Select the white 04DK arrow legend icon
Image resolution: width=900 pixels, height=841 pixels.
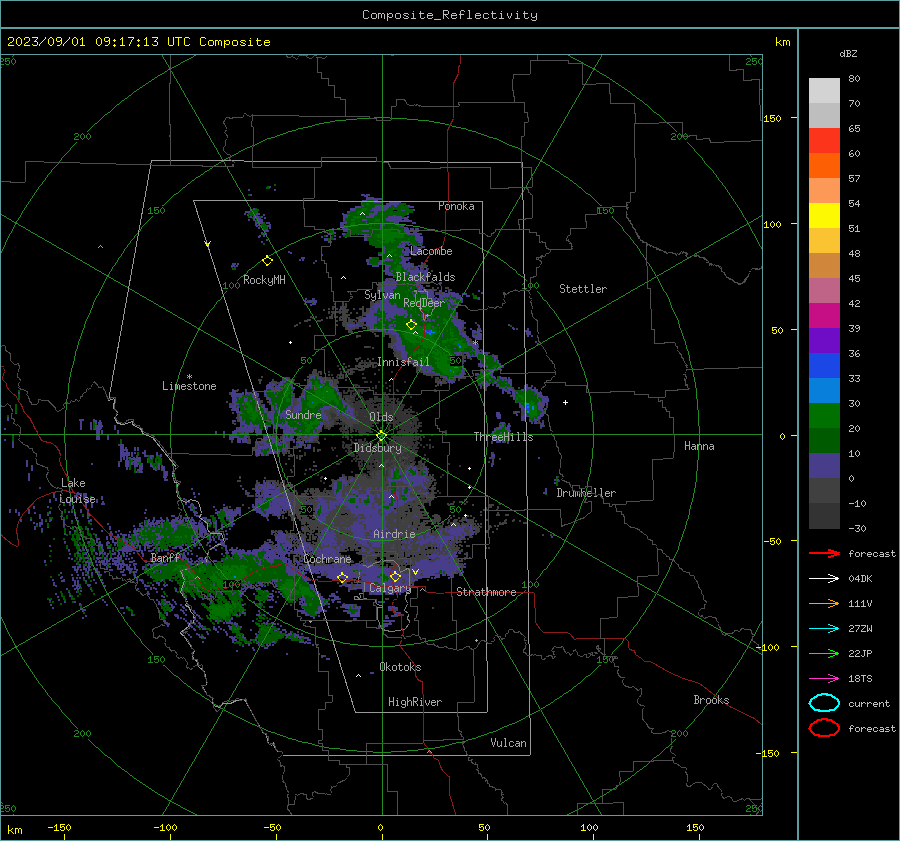coord(824,579)
